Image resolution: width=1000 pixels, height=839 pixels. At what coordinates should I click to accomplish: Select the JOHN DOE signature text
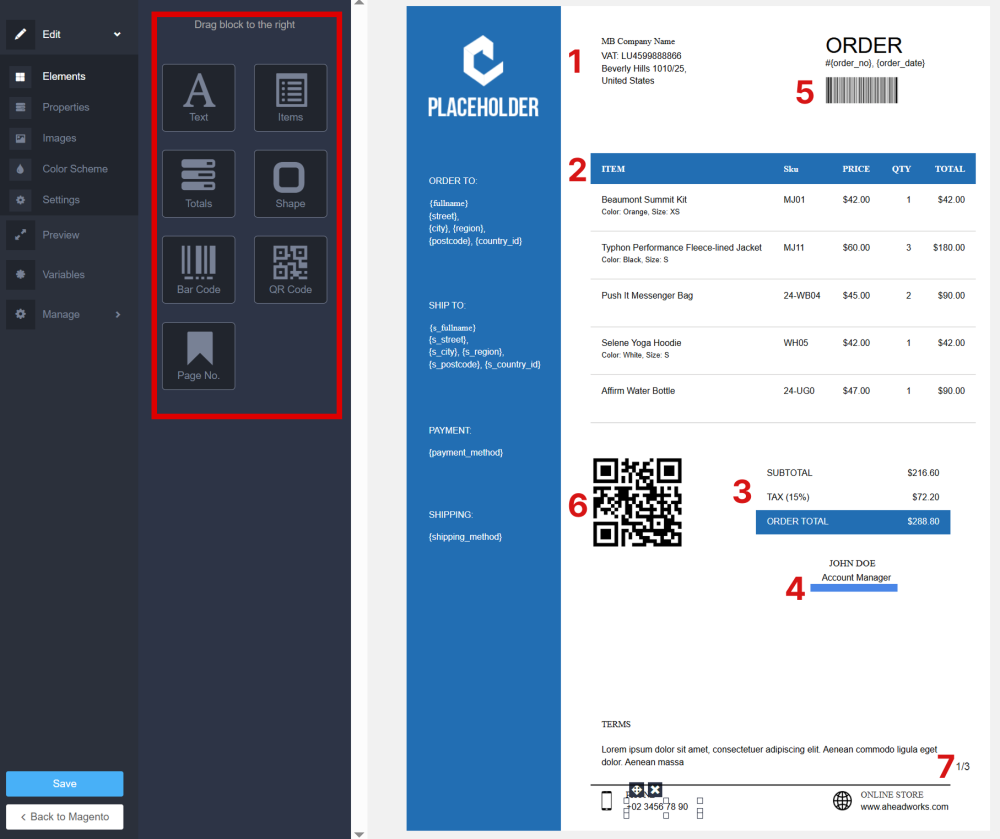coord(852,564)
